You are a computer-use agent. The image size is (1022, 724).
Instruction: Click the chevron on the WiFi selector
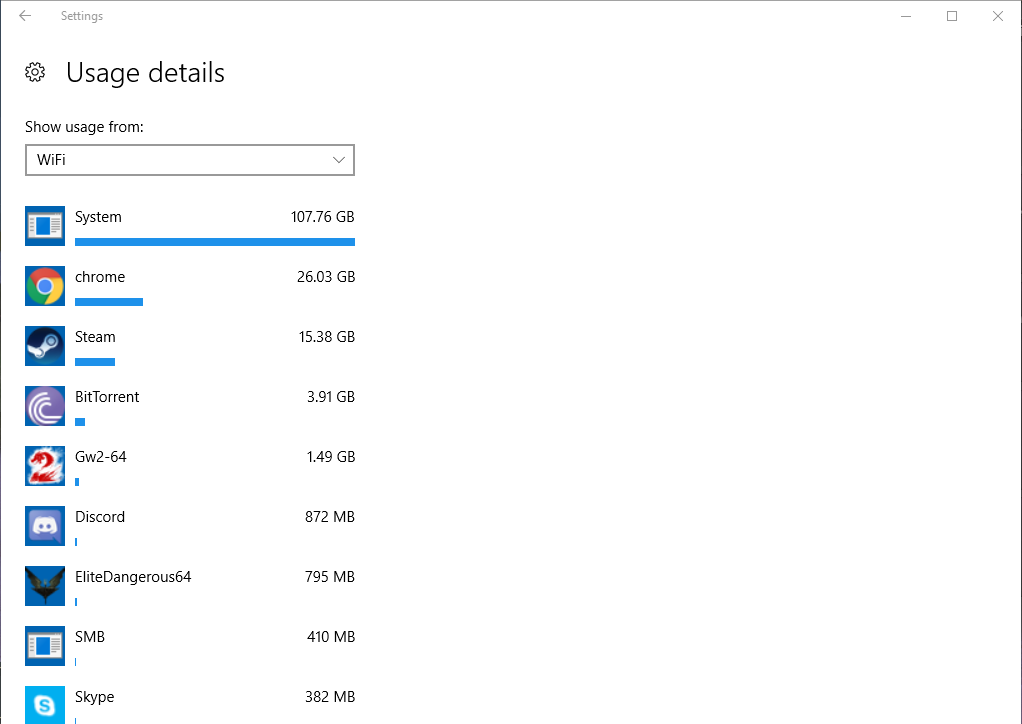[341, 160]
